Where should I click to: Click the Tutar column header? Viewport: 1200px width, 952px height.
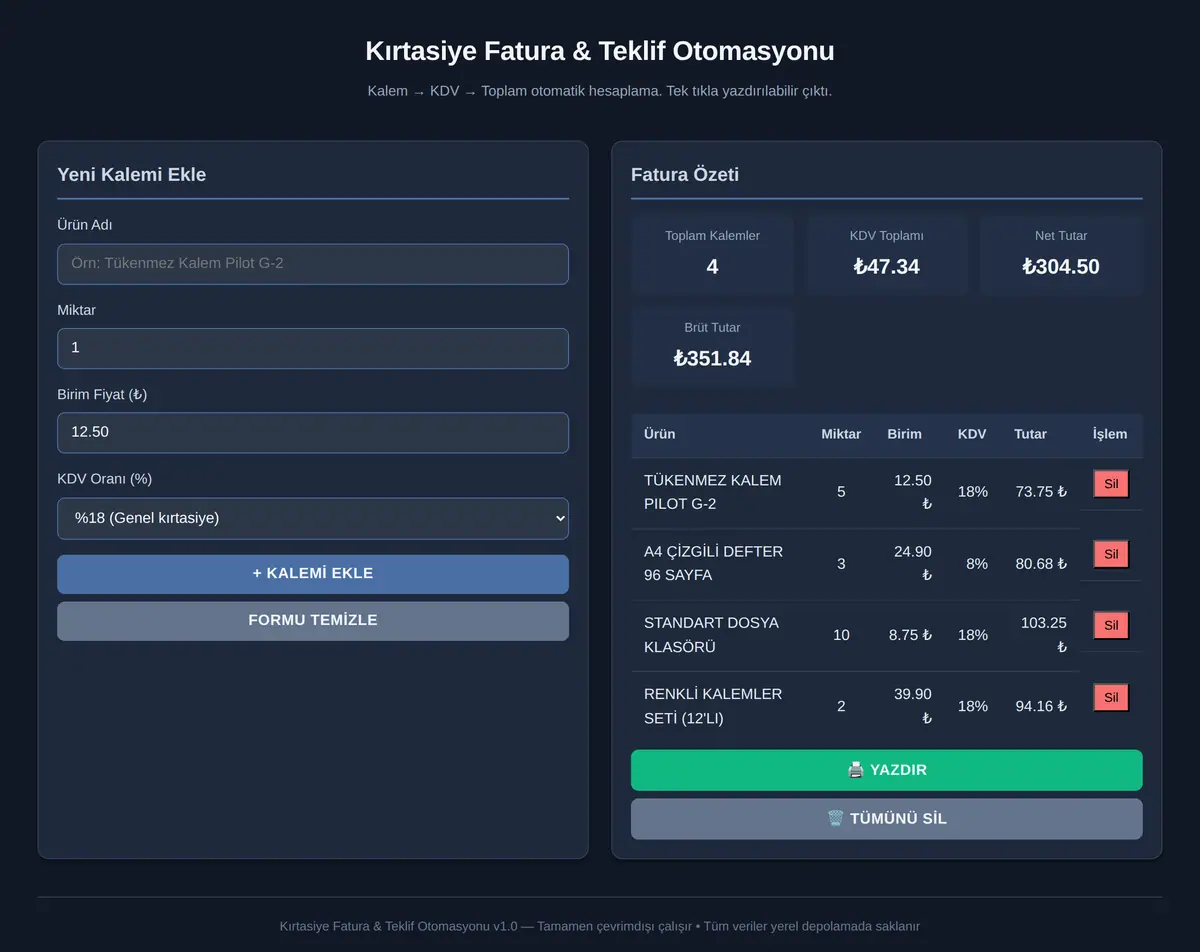1030,434
